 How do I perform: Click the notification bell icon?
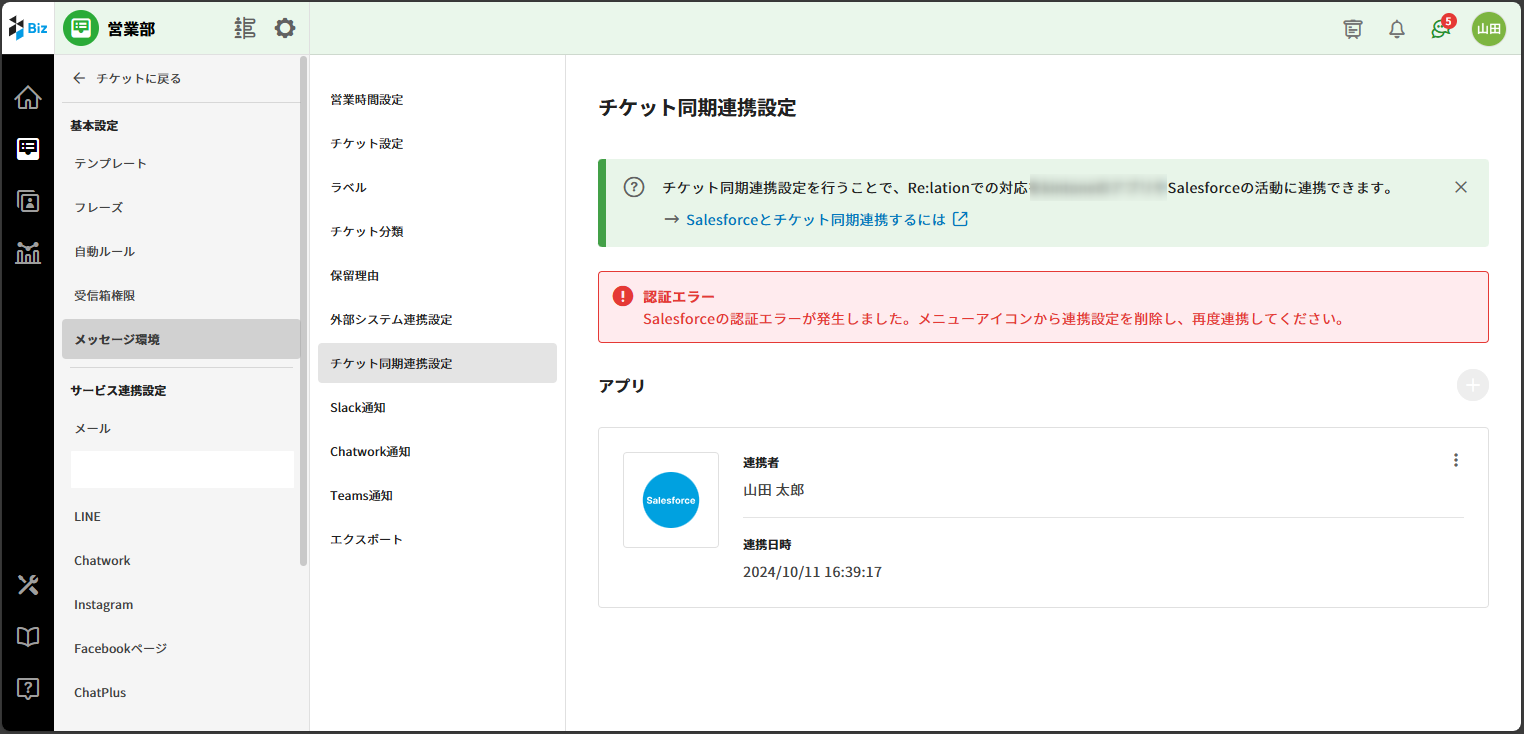click(x=1397, y=29)
